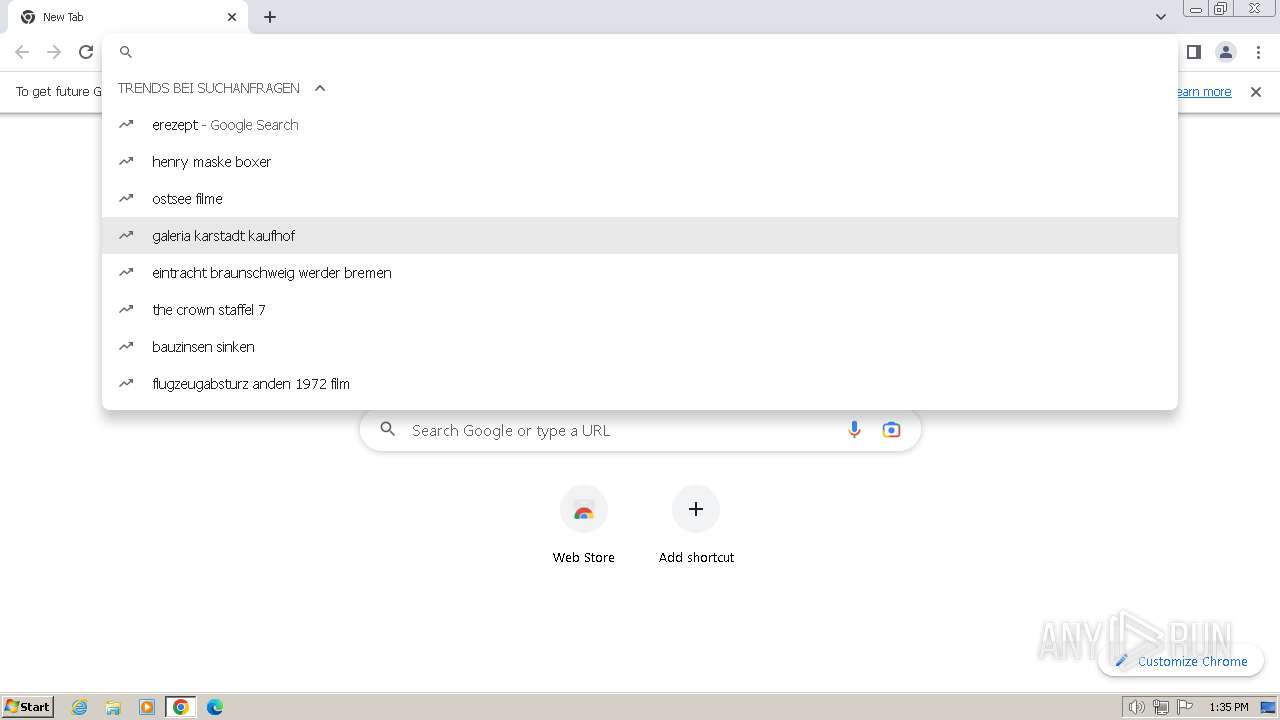This screenshot has width=1280, height=720.
Task: Launch Internet Explorer from the taskbar
Action: (80, 707)
